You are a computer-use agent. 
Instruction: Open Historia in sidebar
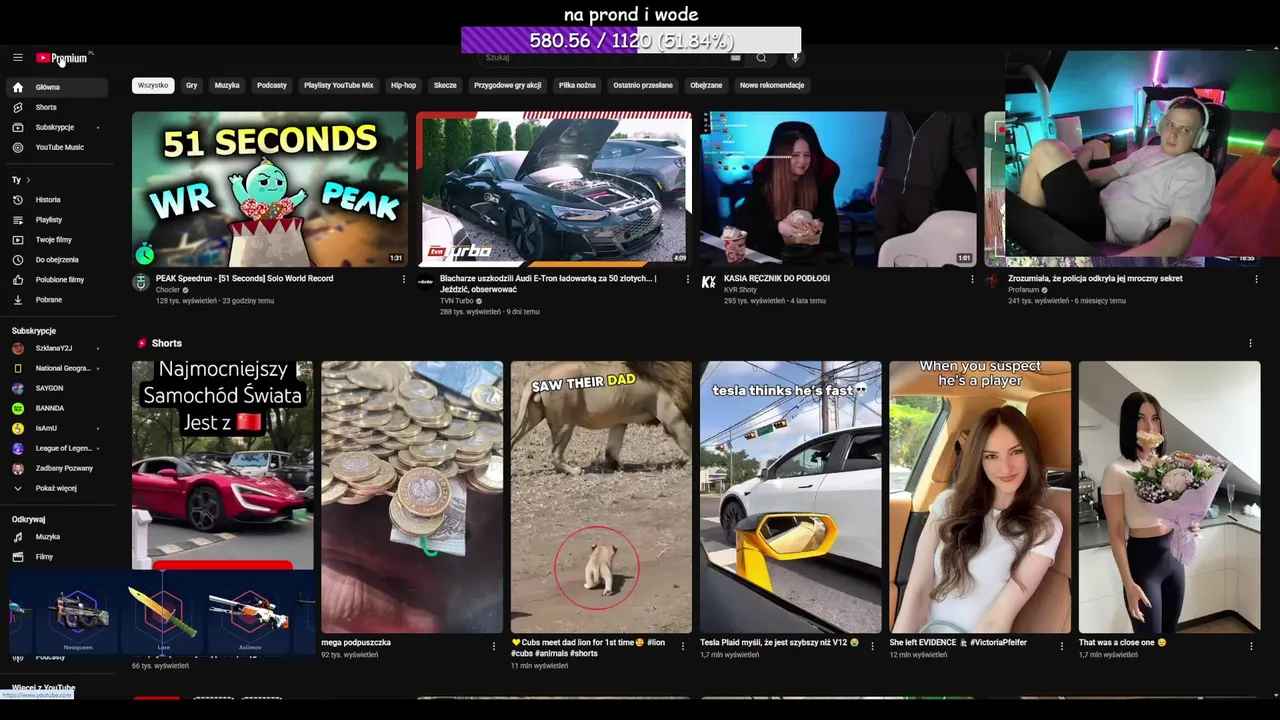click(58, 200)
